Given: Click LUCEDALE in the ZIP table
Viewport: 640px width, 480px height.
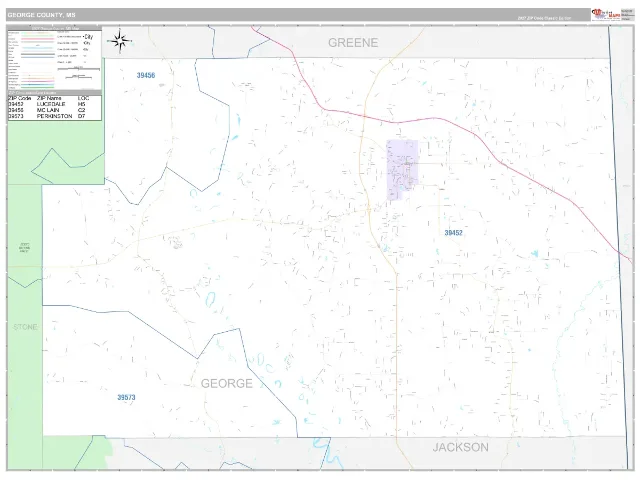Looking at the screenshot, I should [x=51, y=104].
